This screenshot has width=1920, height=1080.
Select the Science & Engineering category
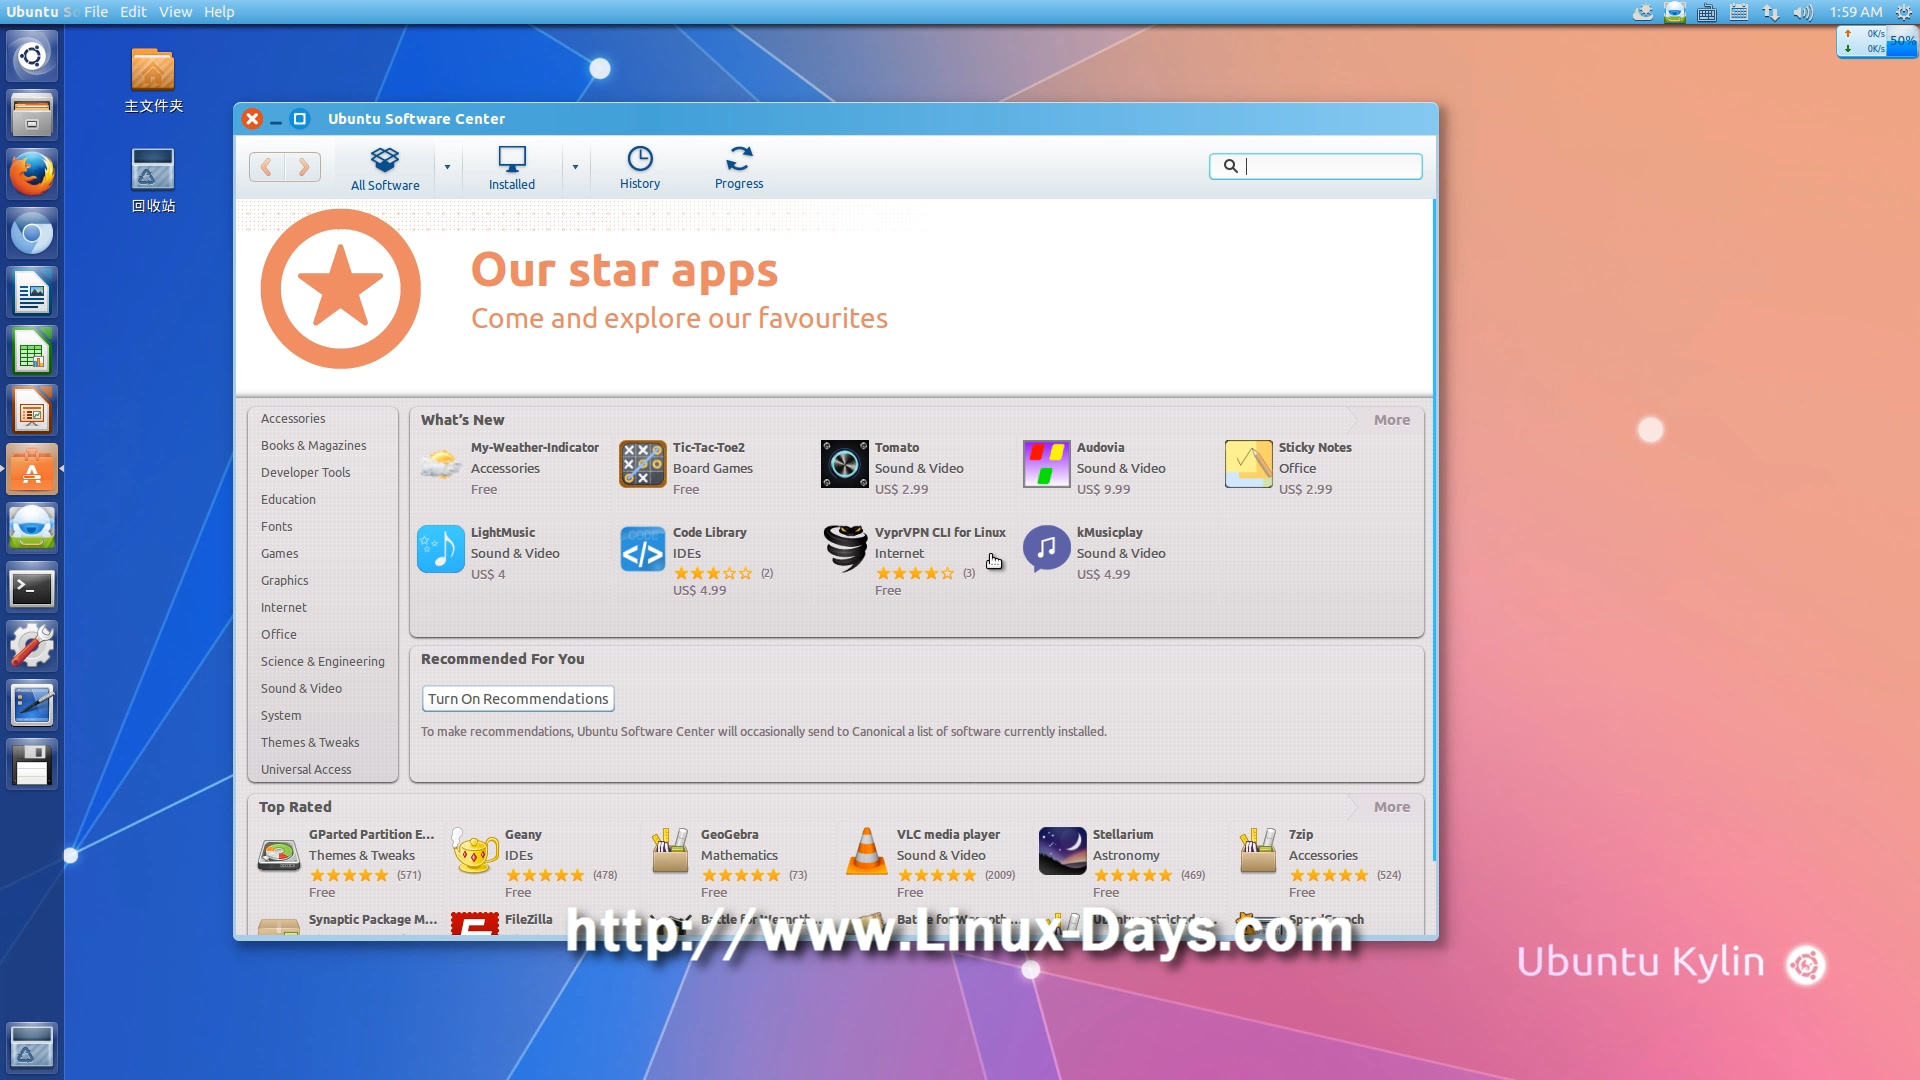322,661
